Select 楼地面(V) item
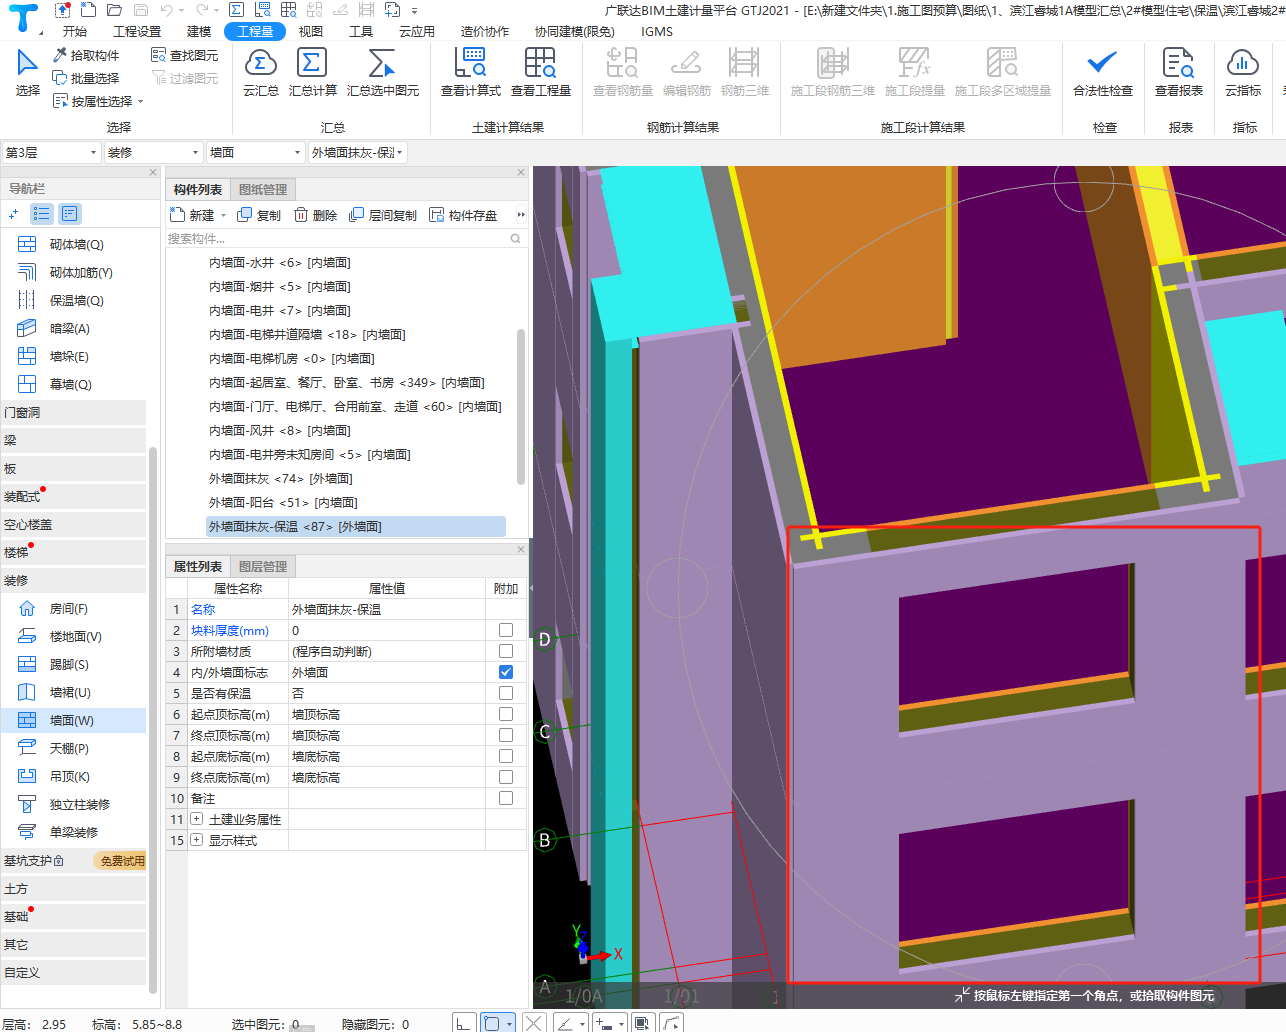Image resolution: width=1286 pixels, height=1032 pixels. coord(75,636)
